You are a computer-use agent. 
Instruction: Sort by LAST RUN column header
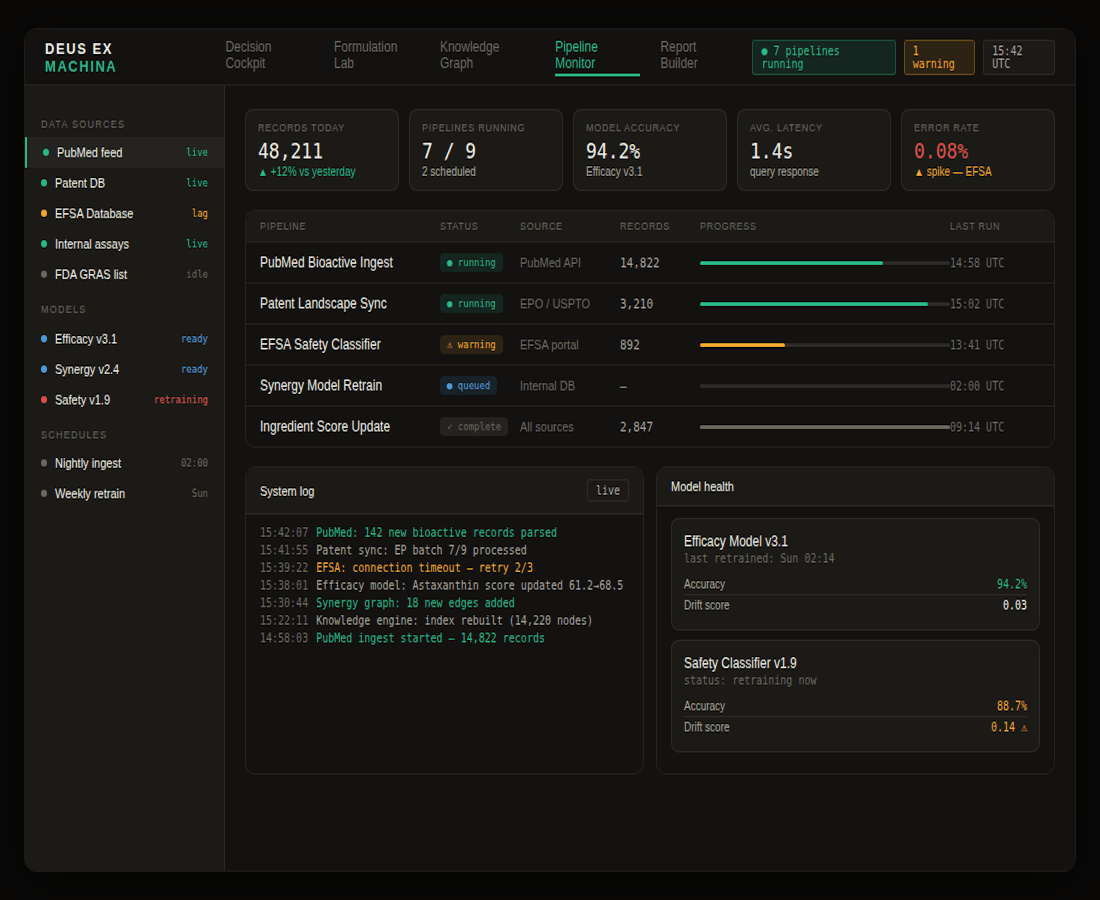974,227
